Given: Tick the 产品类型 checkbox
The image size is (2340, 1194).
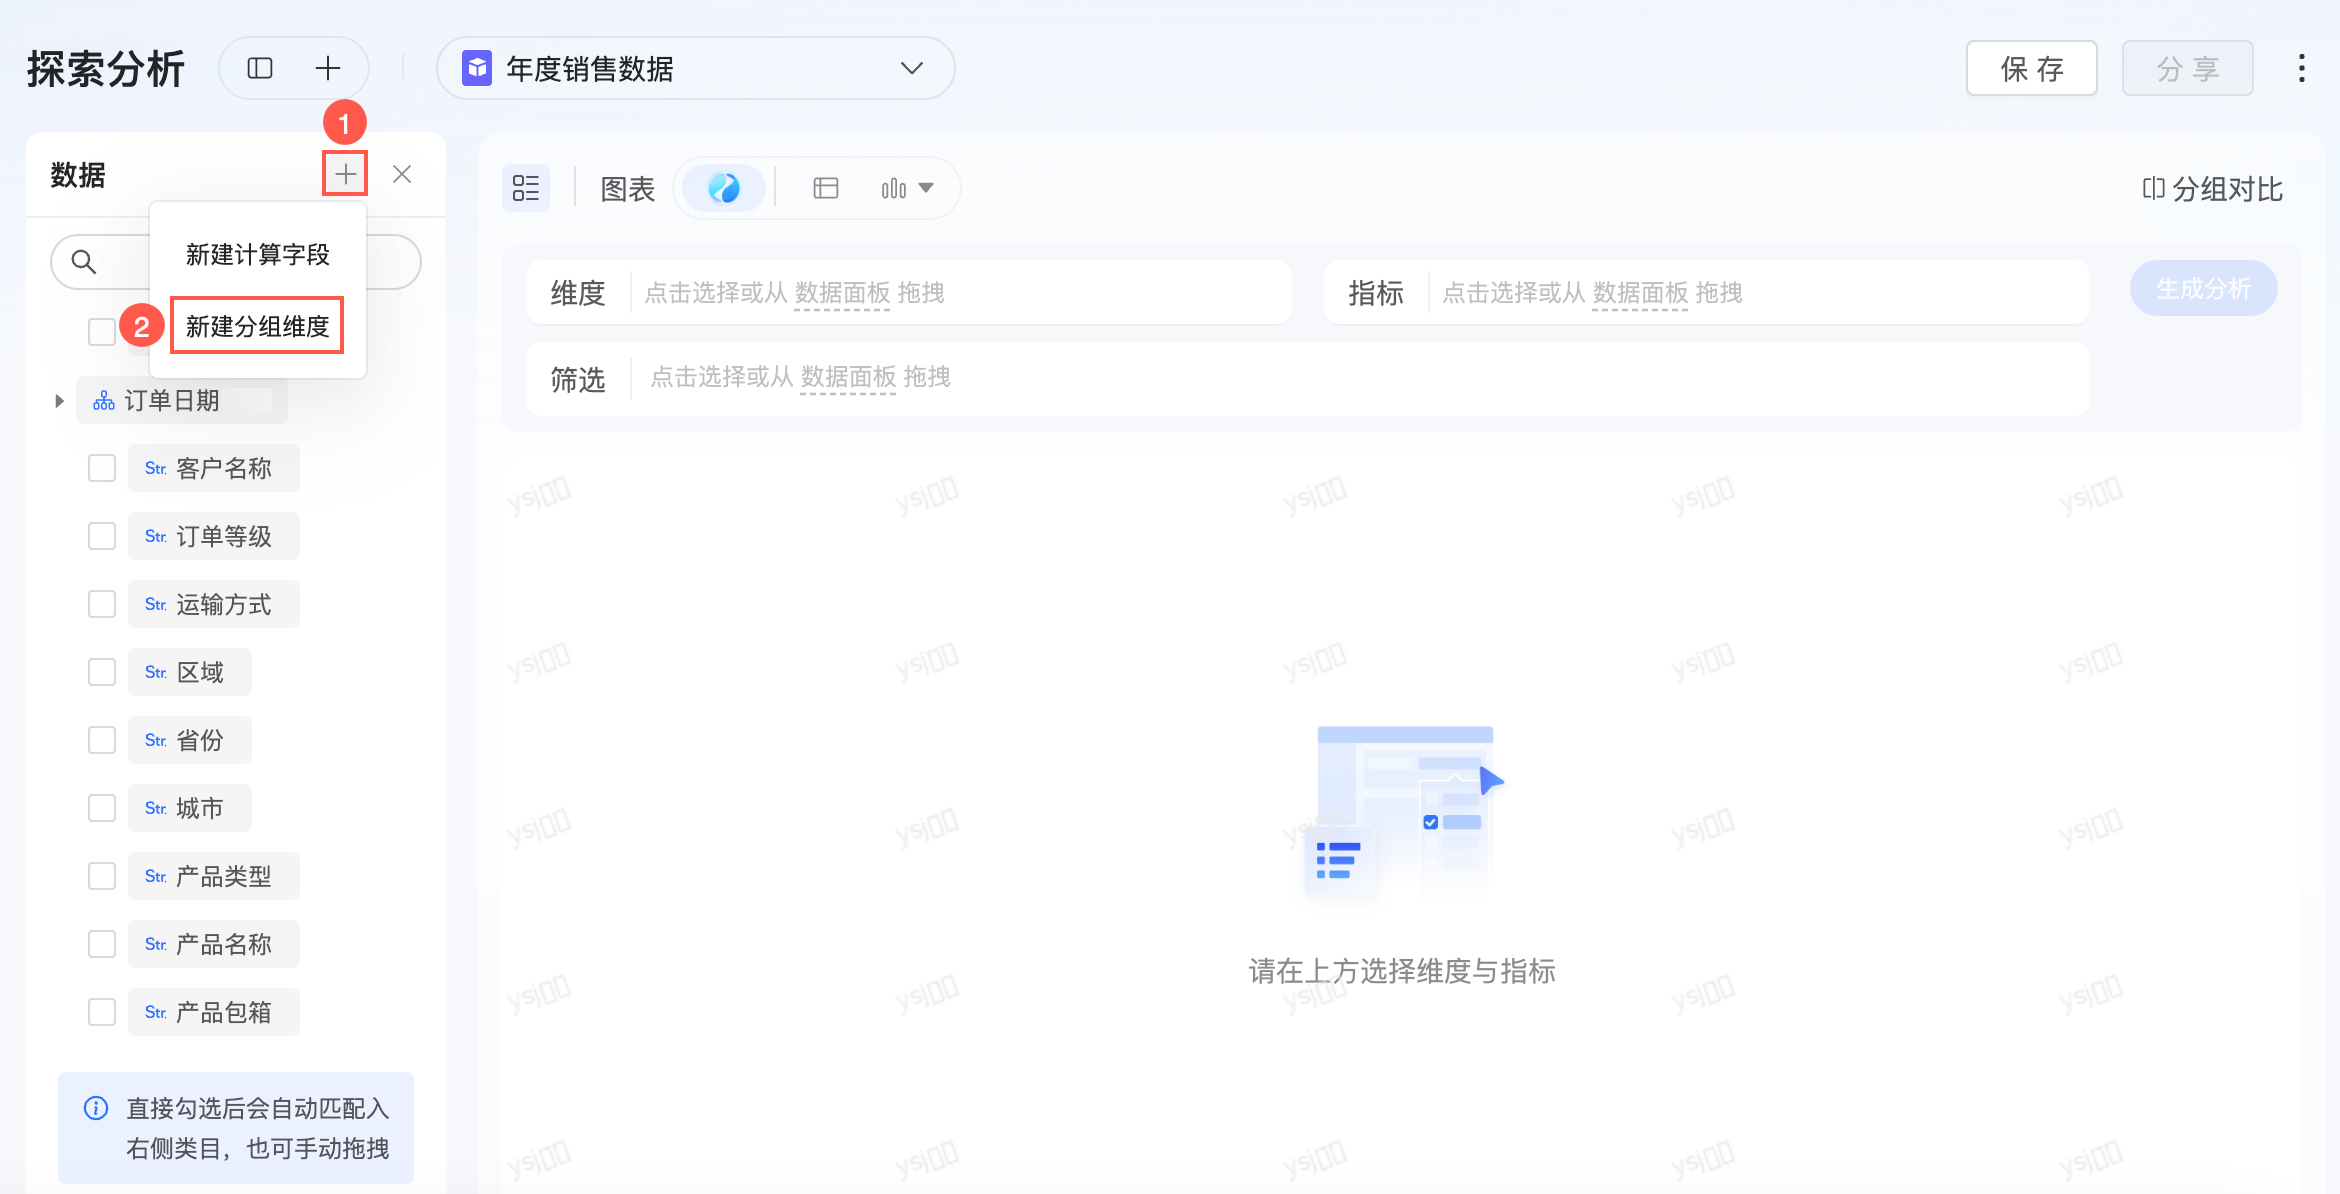Looking at the screenshot, I should 102,876.
